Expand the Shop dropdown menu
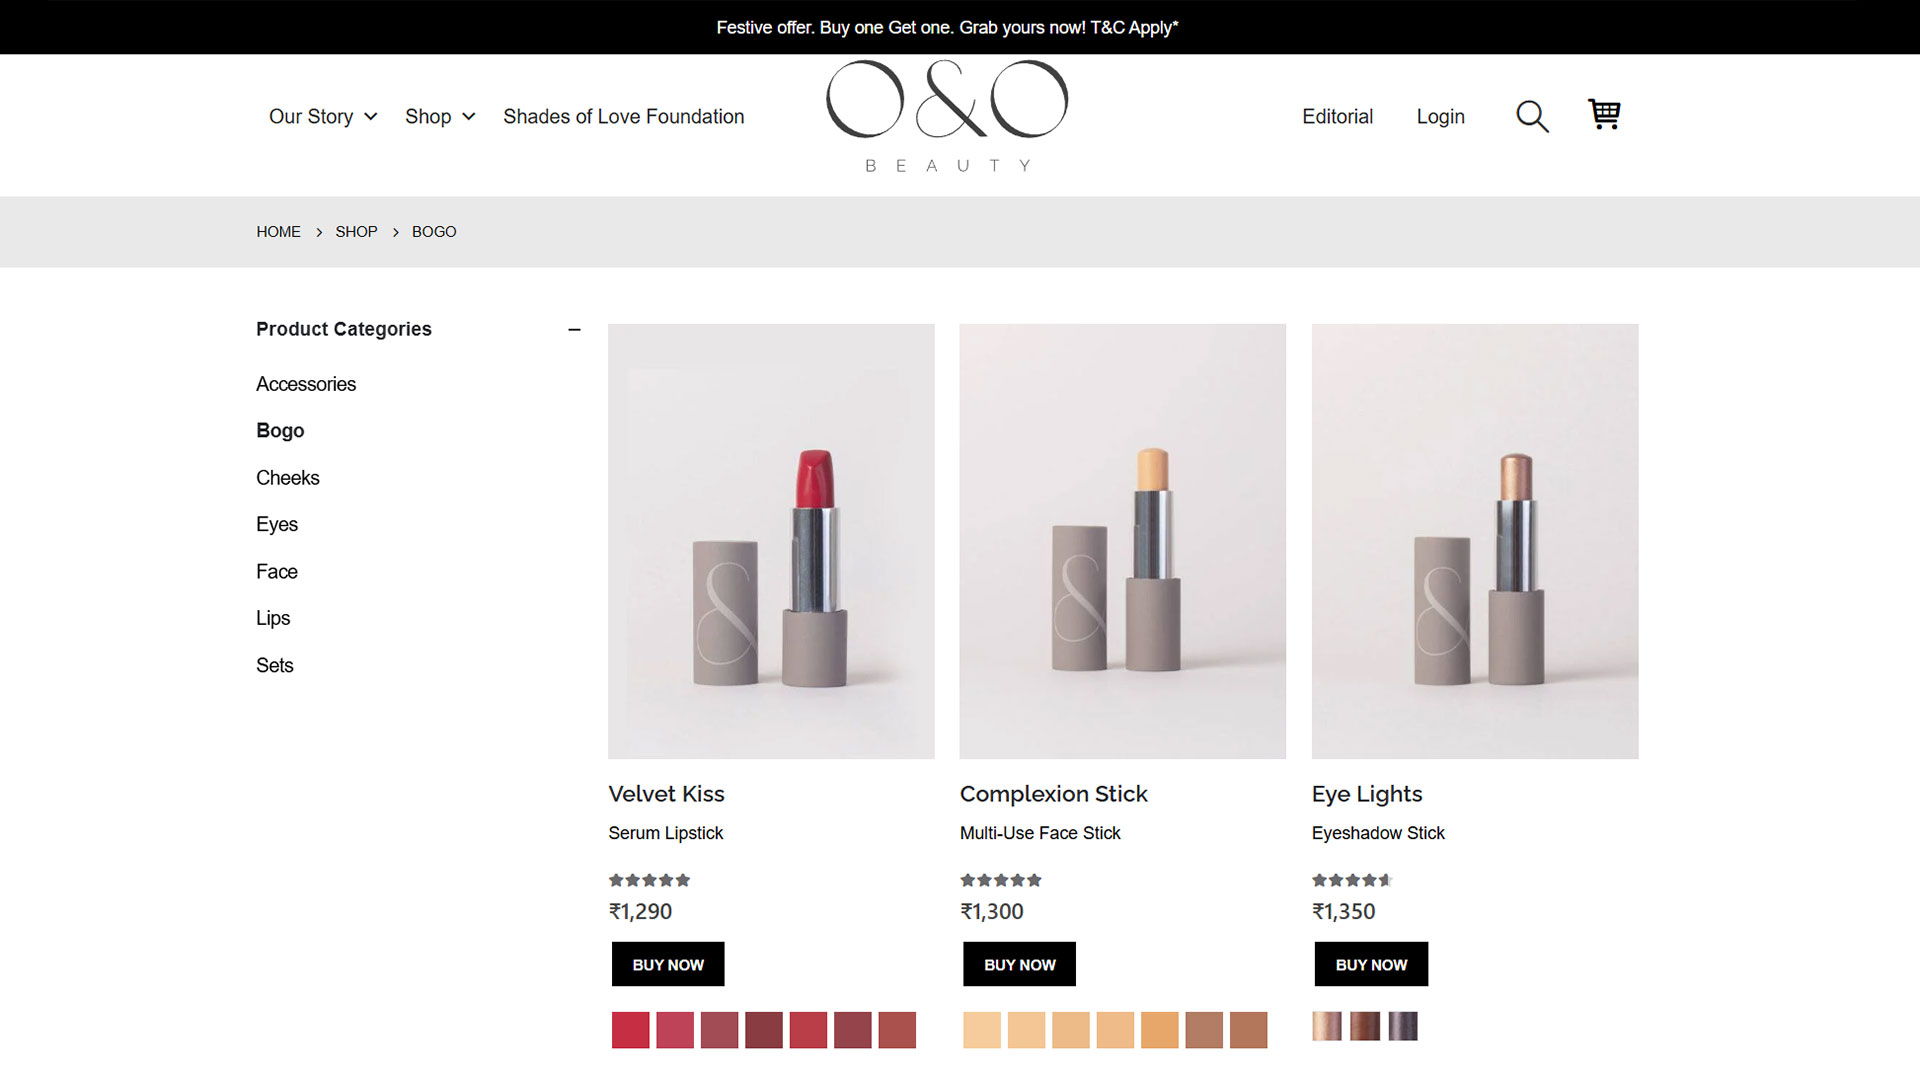 [440, 116]
